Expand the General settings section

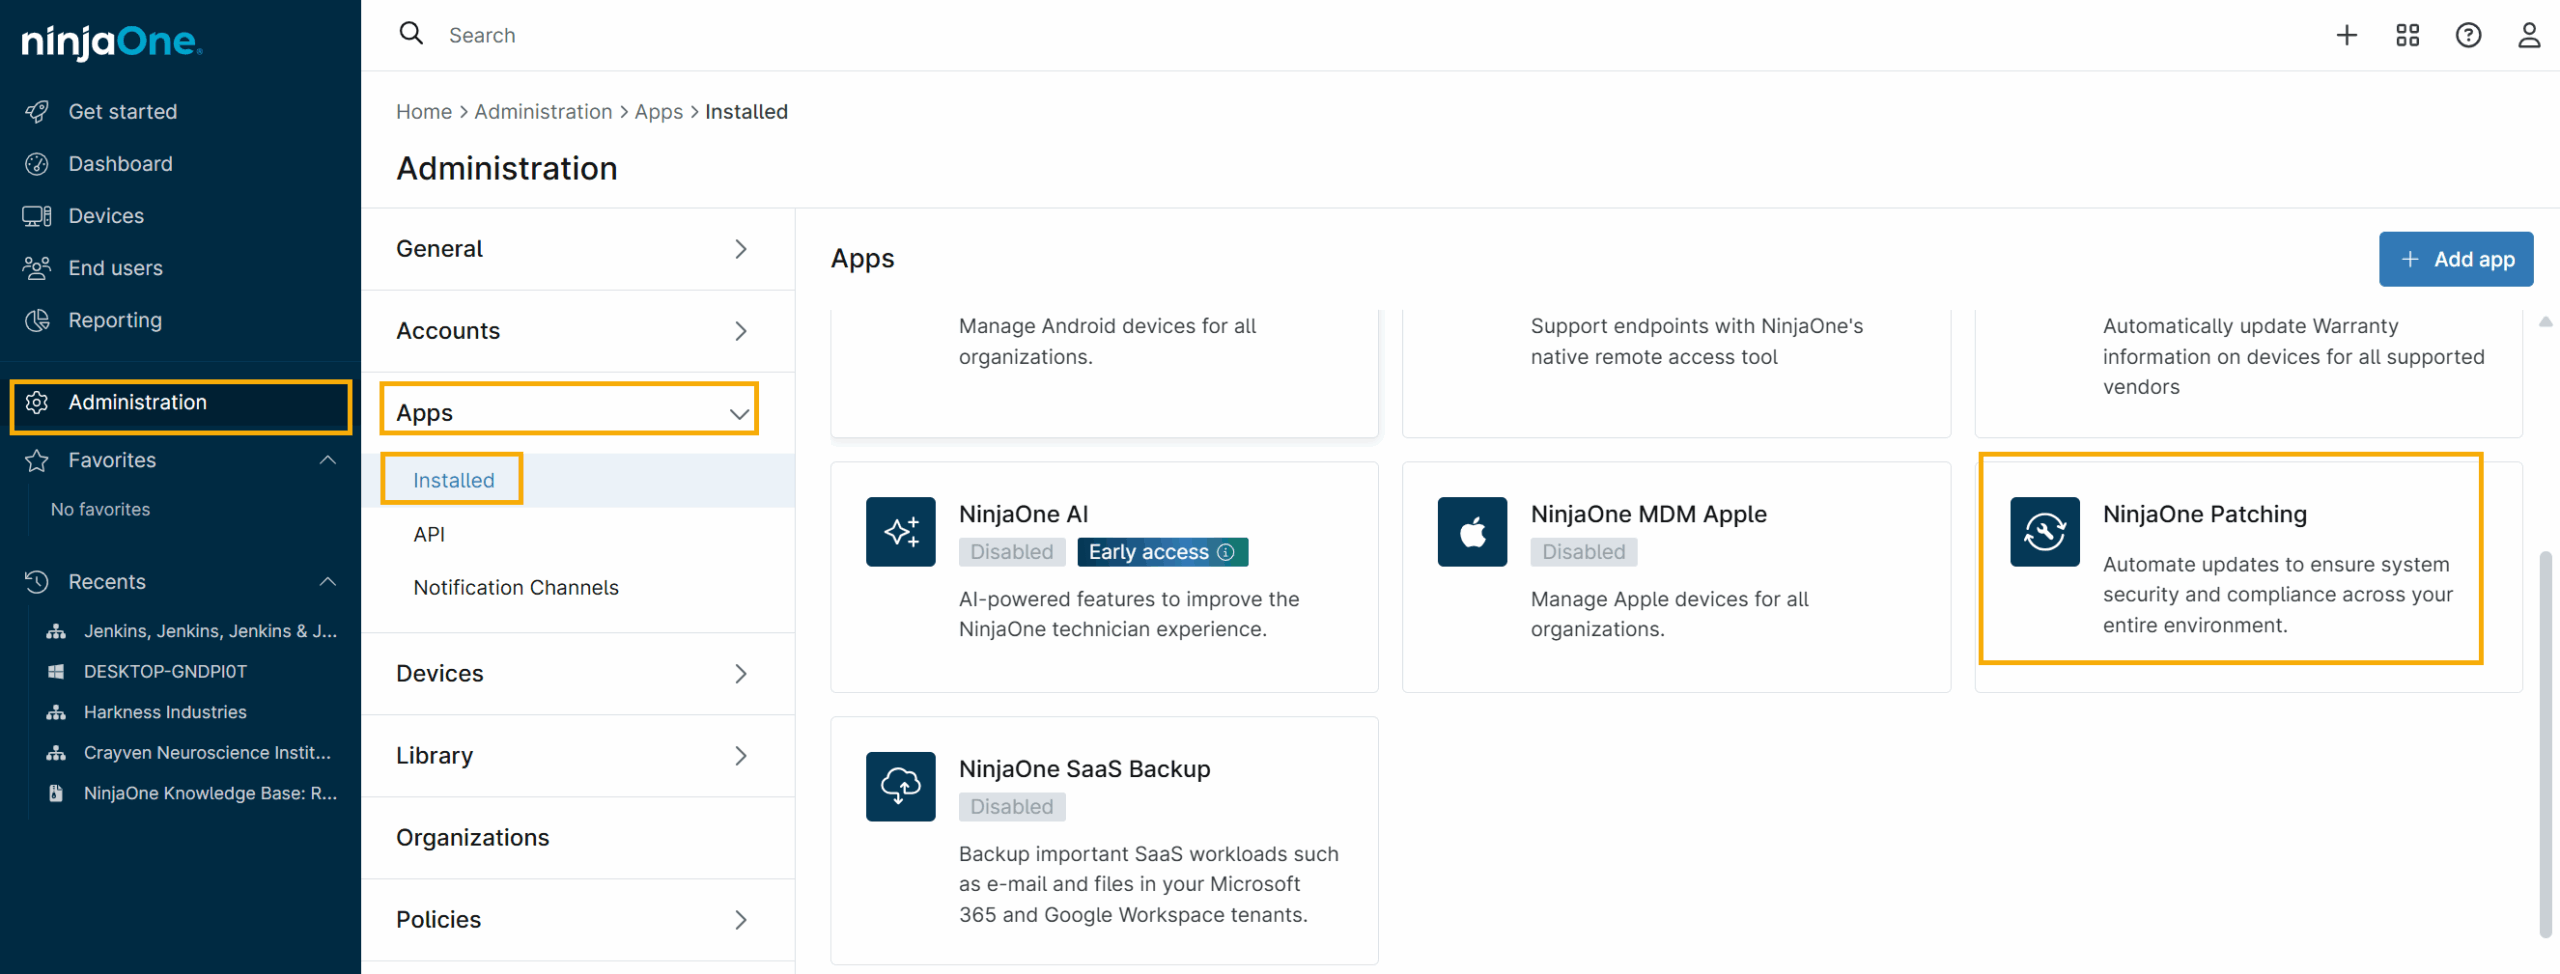point(739,249)
